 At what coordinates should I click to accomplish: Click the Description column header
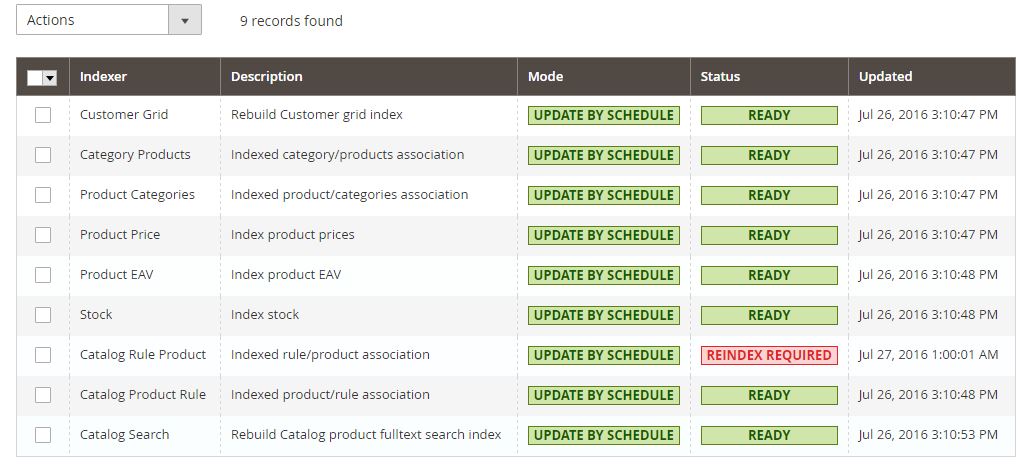point(266,77)
